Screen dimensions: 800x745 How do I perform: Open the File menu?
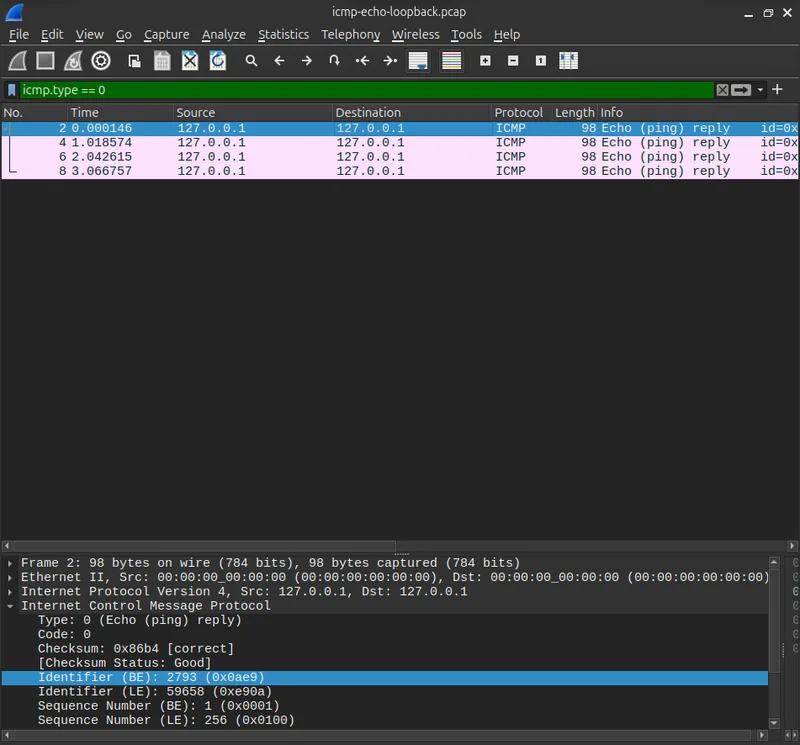(x=19, y=35)
